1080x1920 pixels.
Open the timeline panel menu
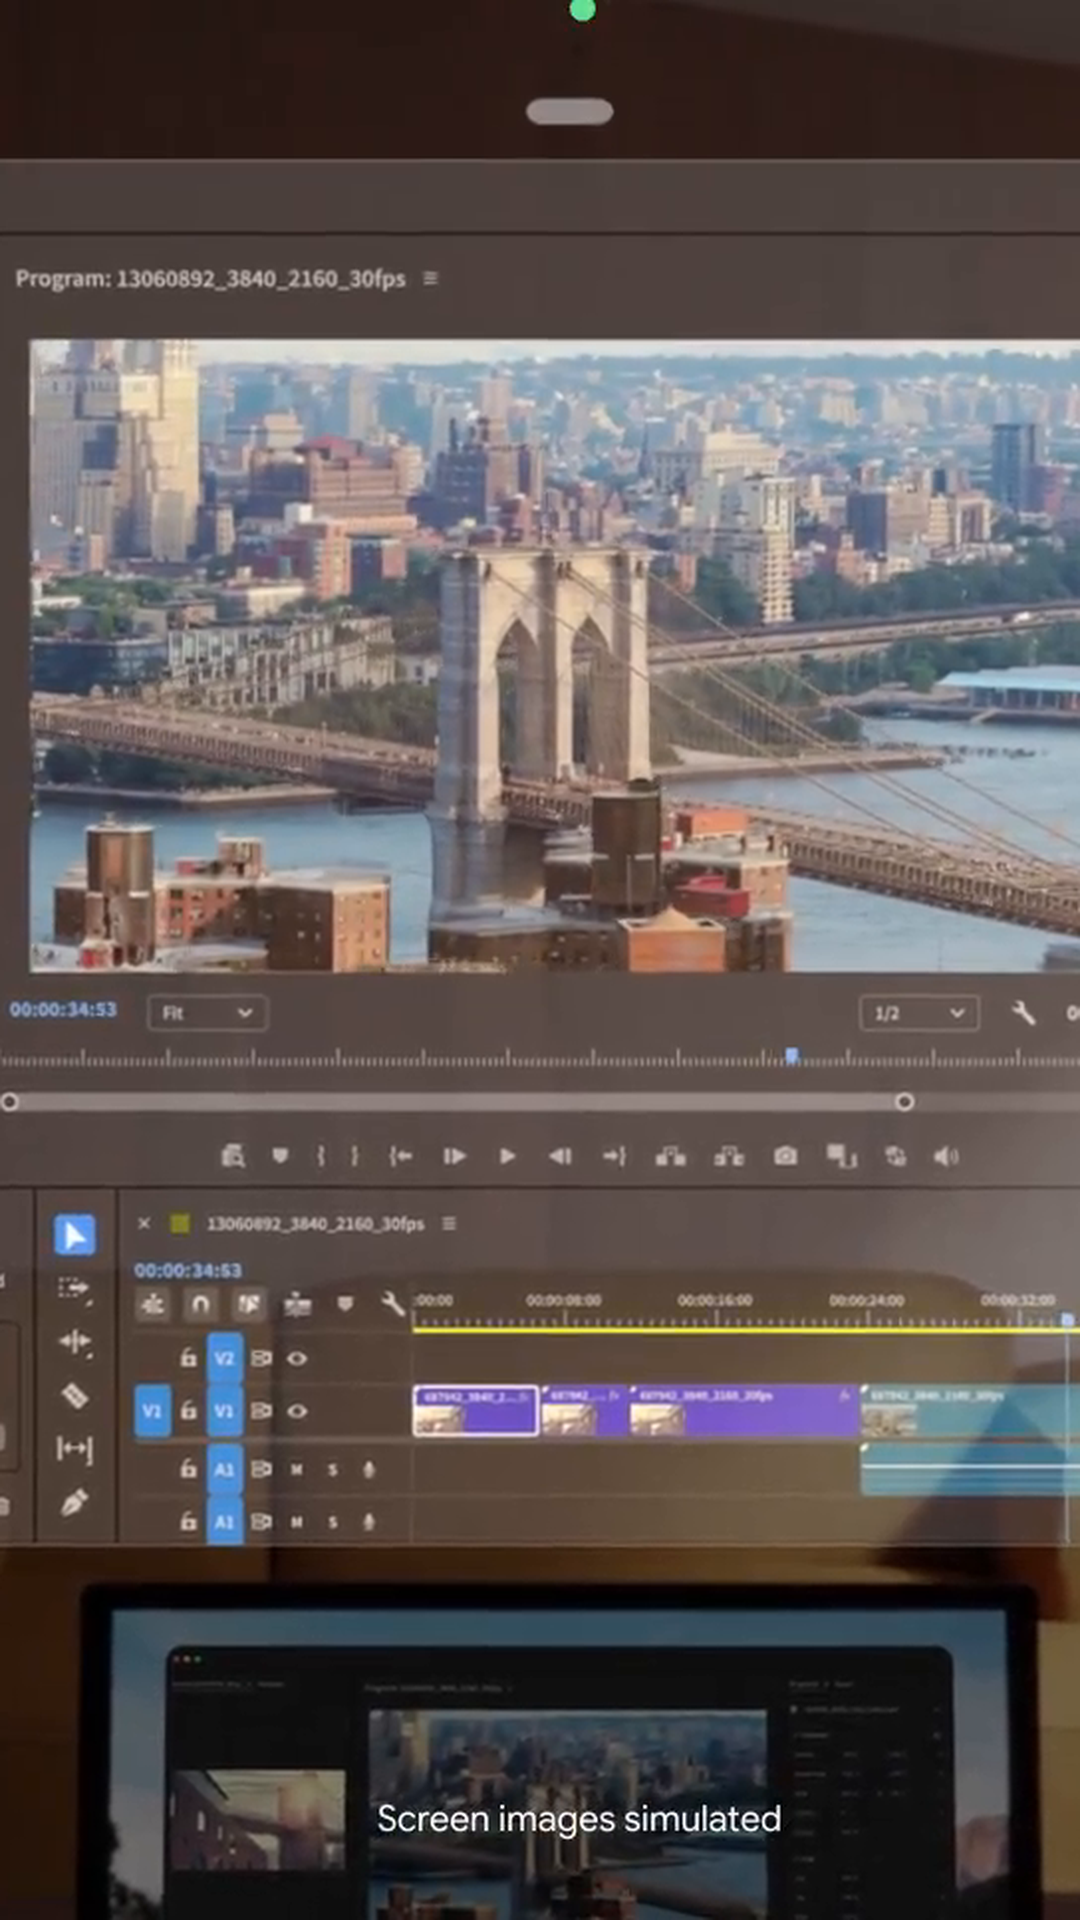(x=449, y=1223)
